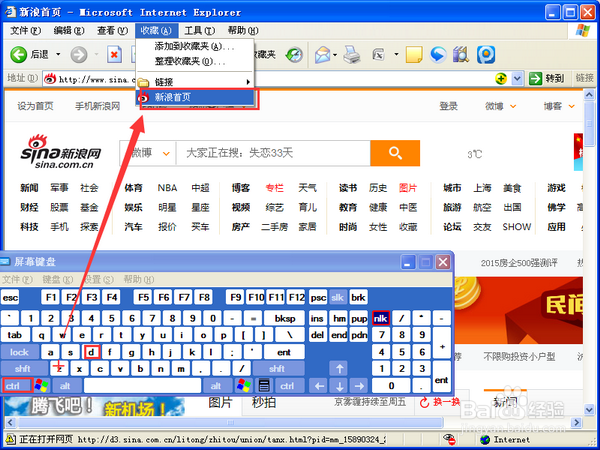
Task: Toggle the ins Insert key
Action: click(x=317, y=318)
